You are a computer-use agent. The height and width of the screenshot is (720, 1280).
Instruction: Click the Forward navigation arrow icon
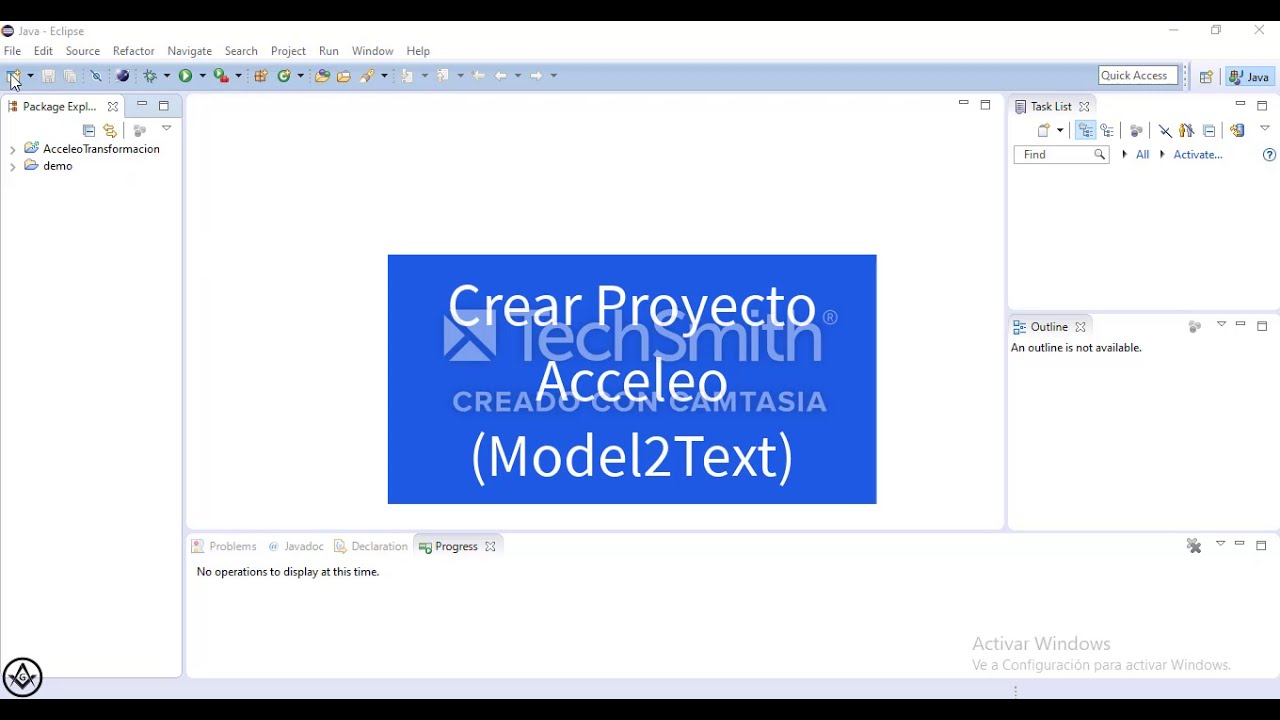[536, 76]
